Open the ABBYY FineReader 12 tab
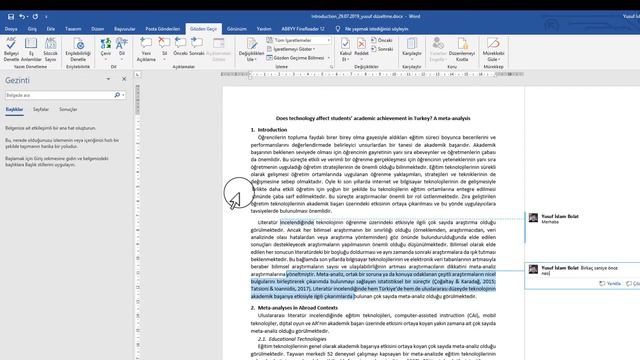This screenshot has height=360, width=640. coord(303,29)
